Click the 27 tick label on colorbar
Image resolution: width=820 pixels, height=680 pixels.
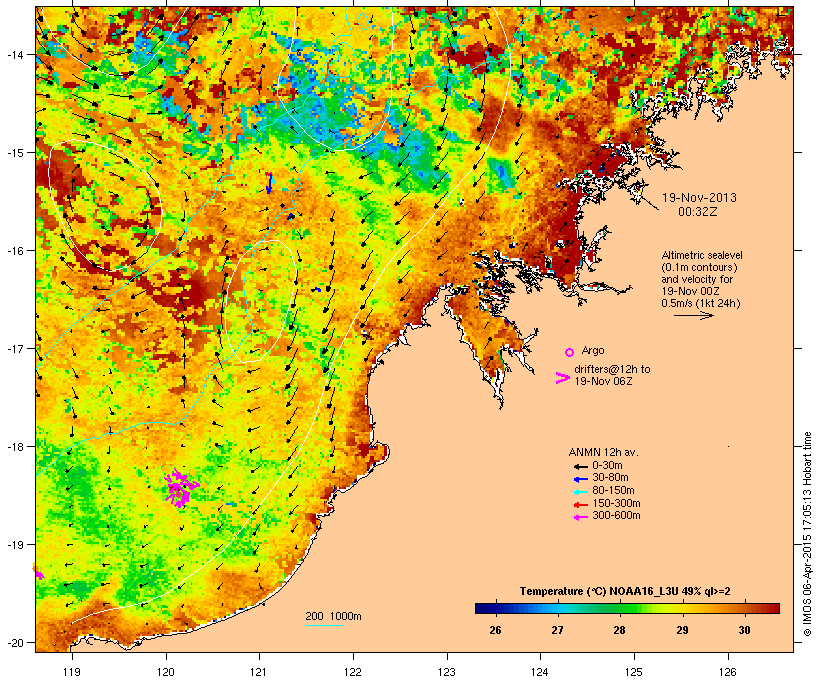pyautogui.click(x=557, y=630)
